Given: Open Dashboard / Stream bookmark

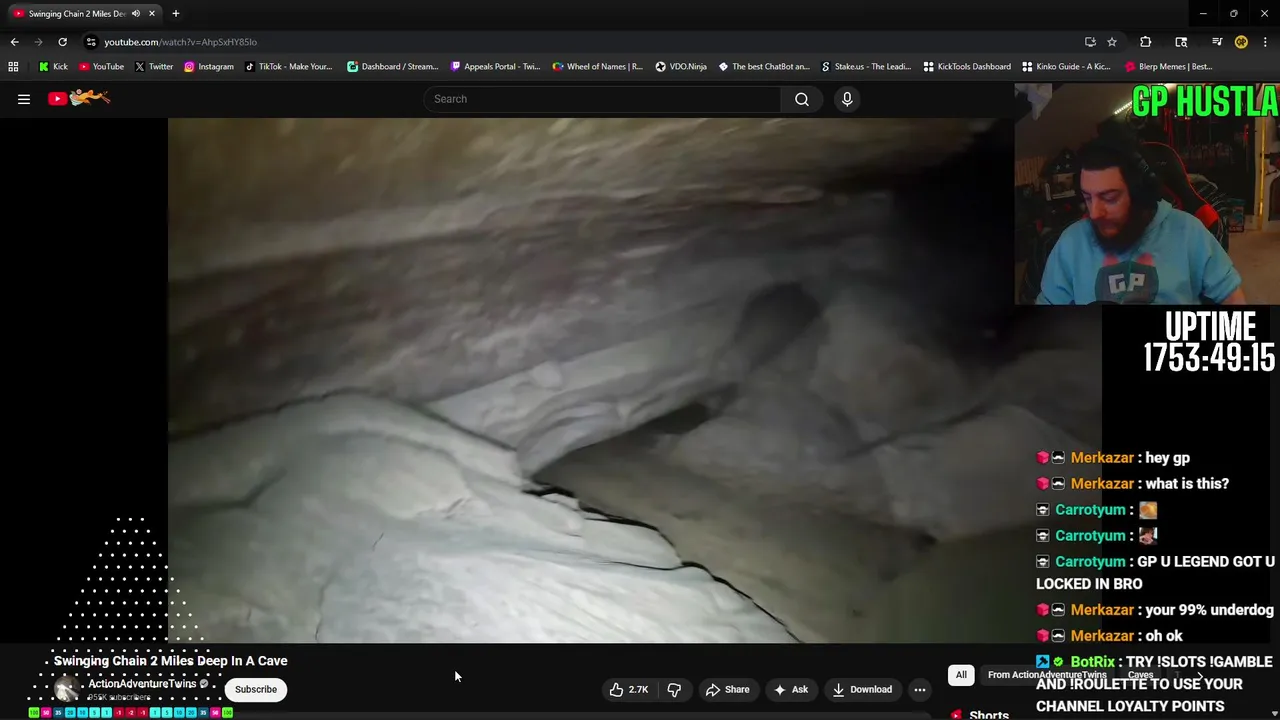Looking at the screenshot, I should (x=393, y=67).
